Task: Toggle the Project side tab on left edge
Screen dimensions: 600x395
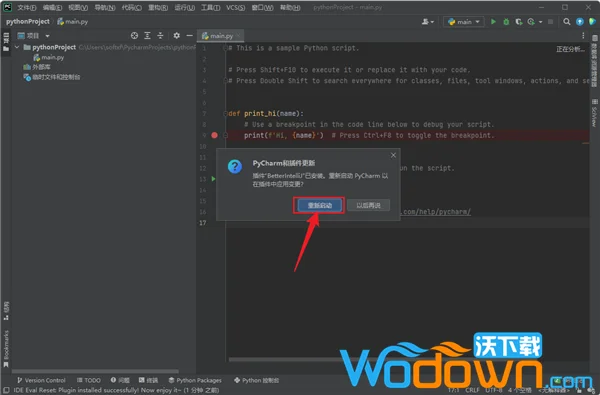Action: pos(6,42)
